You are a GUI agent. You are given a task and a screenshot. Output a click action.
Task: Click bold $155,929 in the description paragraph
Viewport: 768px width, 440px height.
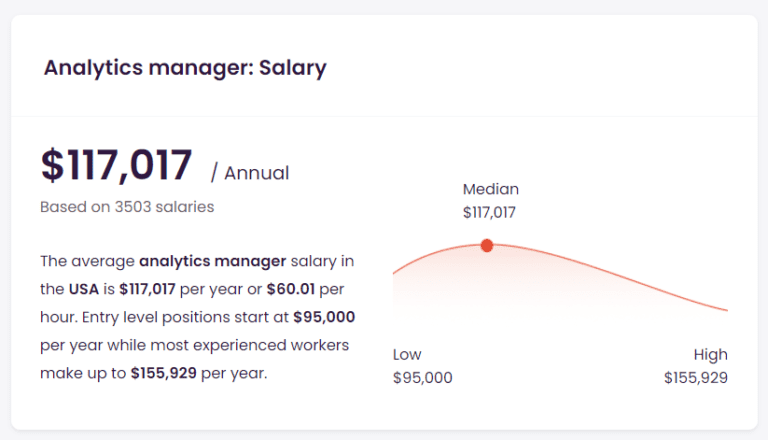click(167, 373)
